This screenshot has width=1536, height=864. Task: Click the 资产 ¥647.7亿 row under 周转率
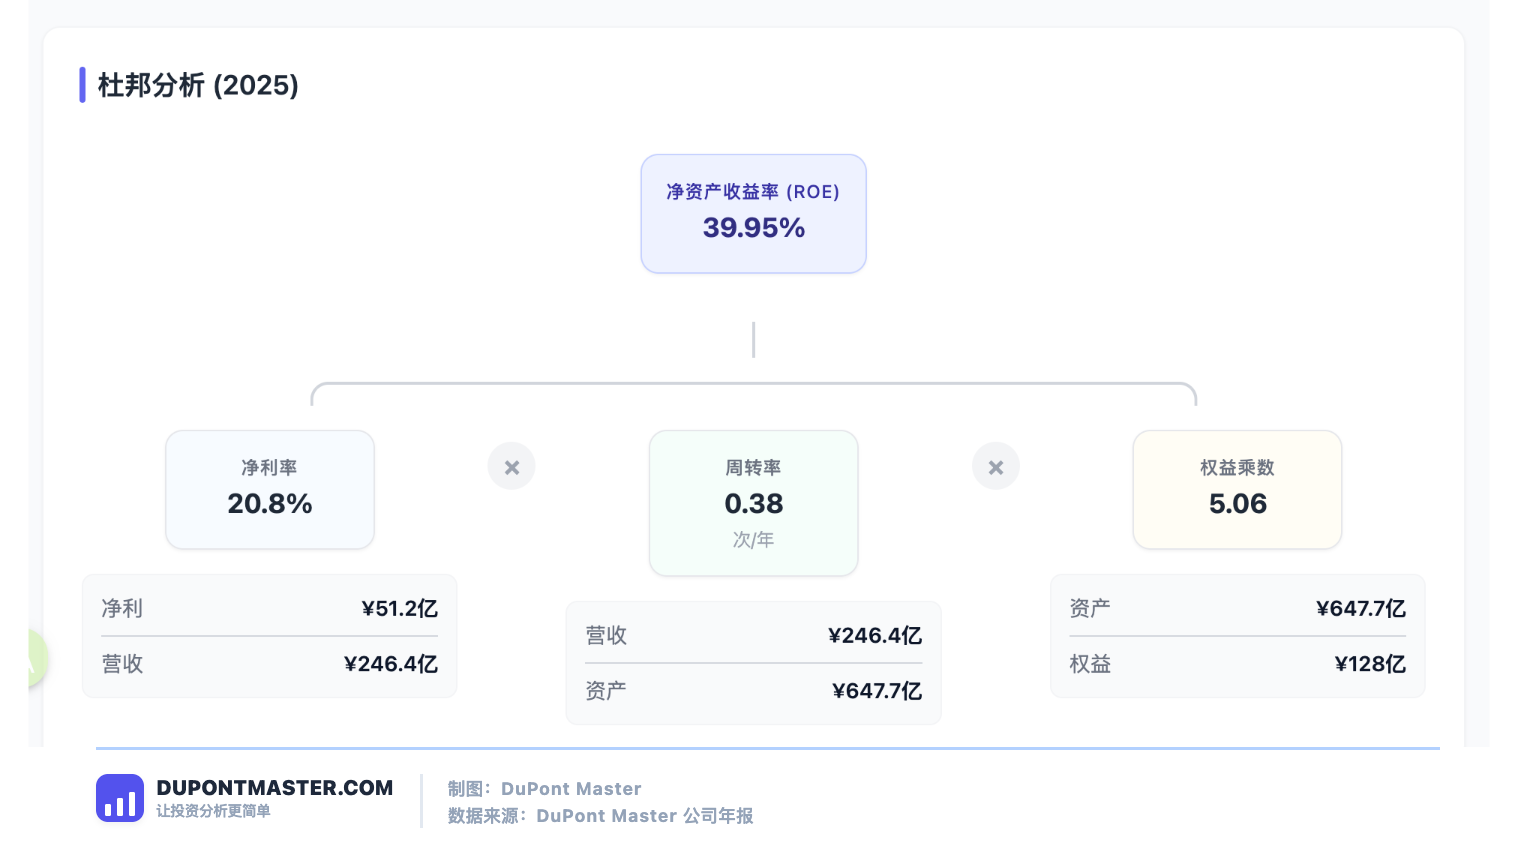pos(754,691)
